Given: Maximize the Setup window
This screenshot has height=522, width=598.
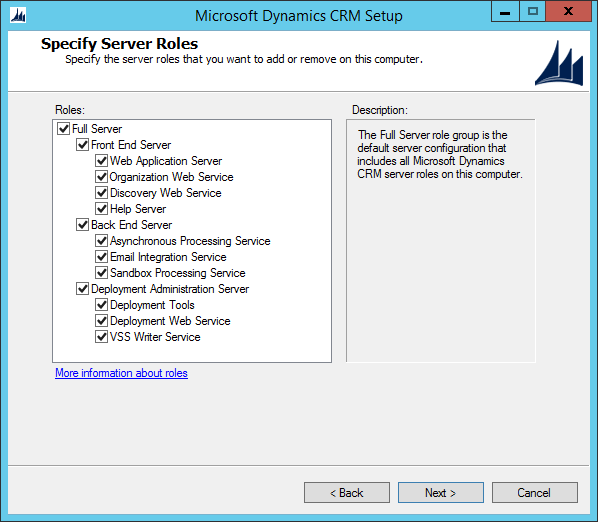Looking at the screenshot, I should [532, 11].
